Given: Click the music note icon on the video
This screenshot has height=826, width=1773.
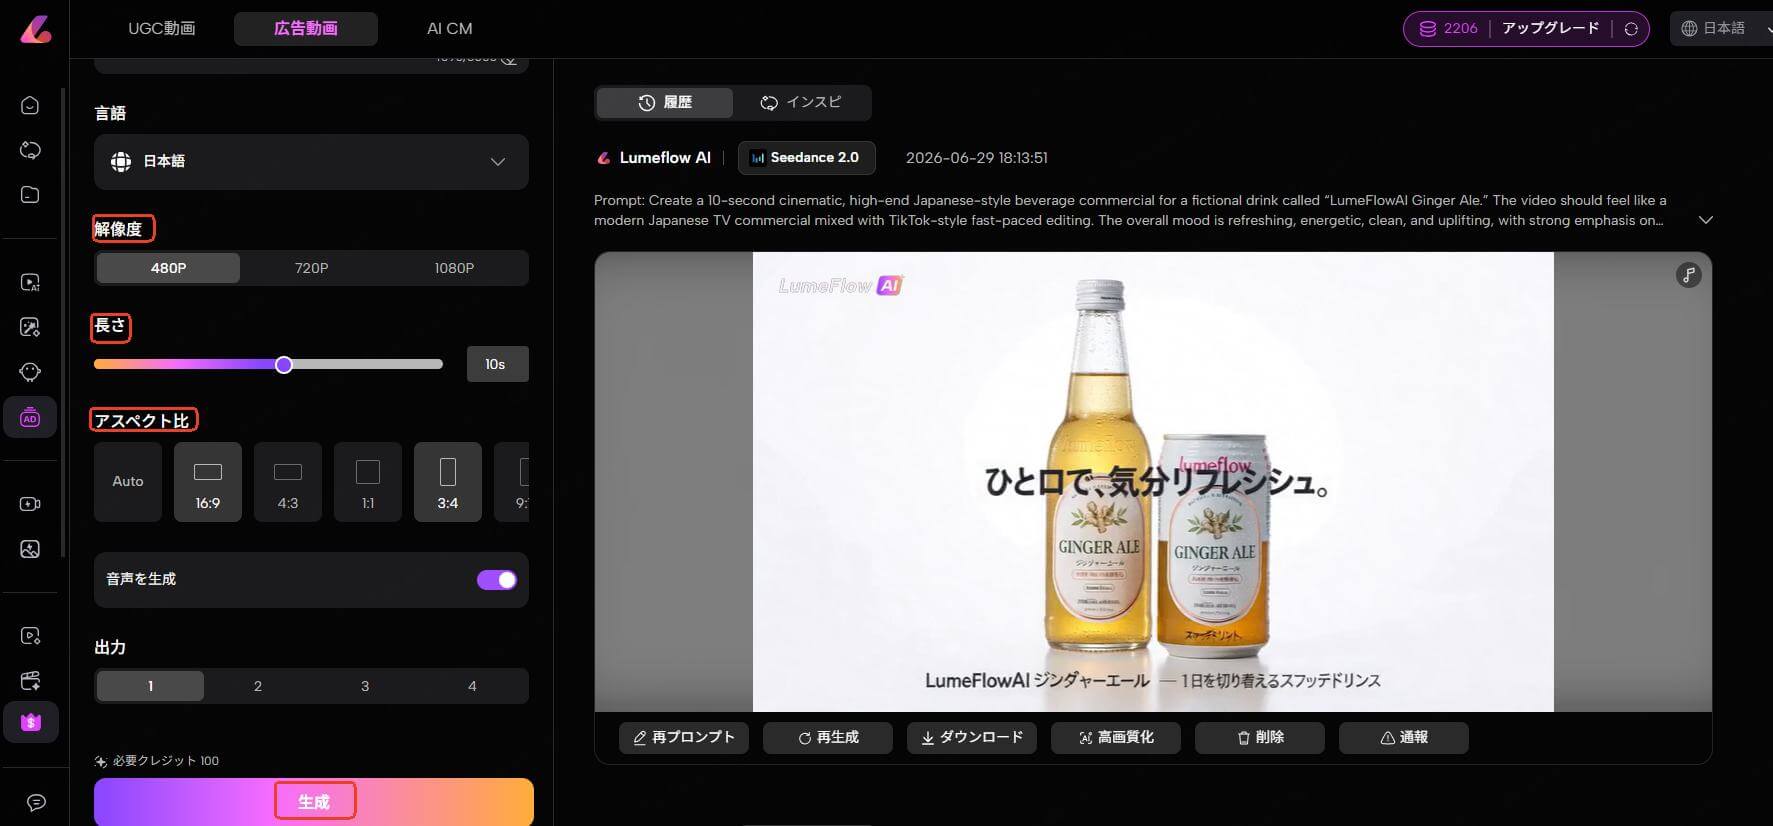Looking at the screenshot, I should coord(1688,275).
